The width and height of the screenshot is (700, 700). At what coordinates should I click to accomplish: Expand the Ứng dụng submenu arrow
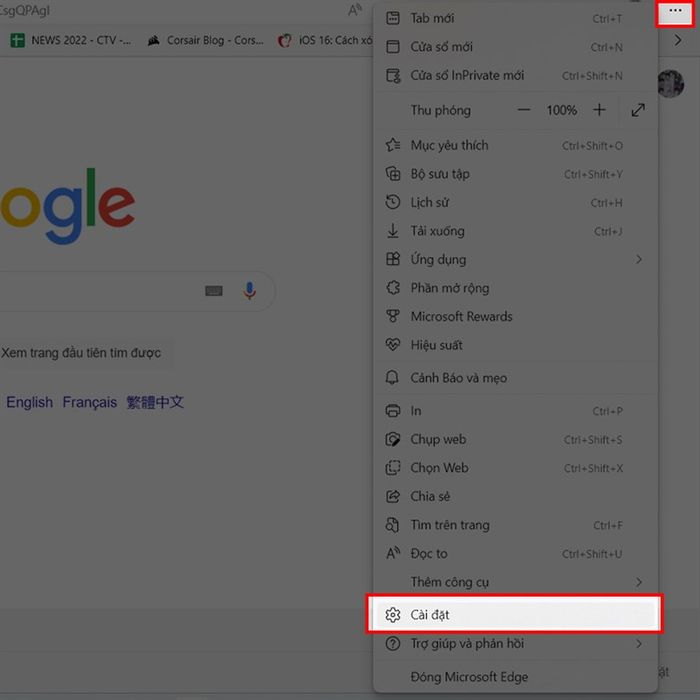639,259
